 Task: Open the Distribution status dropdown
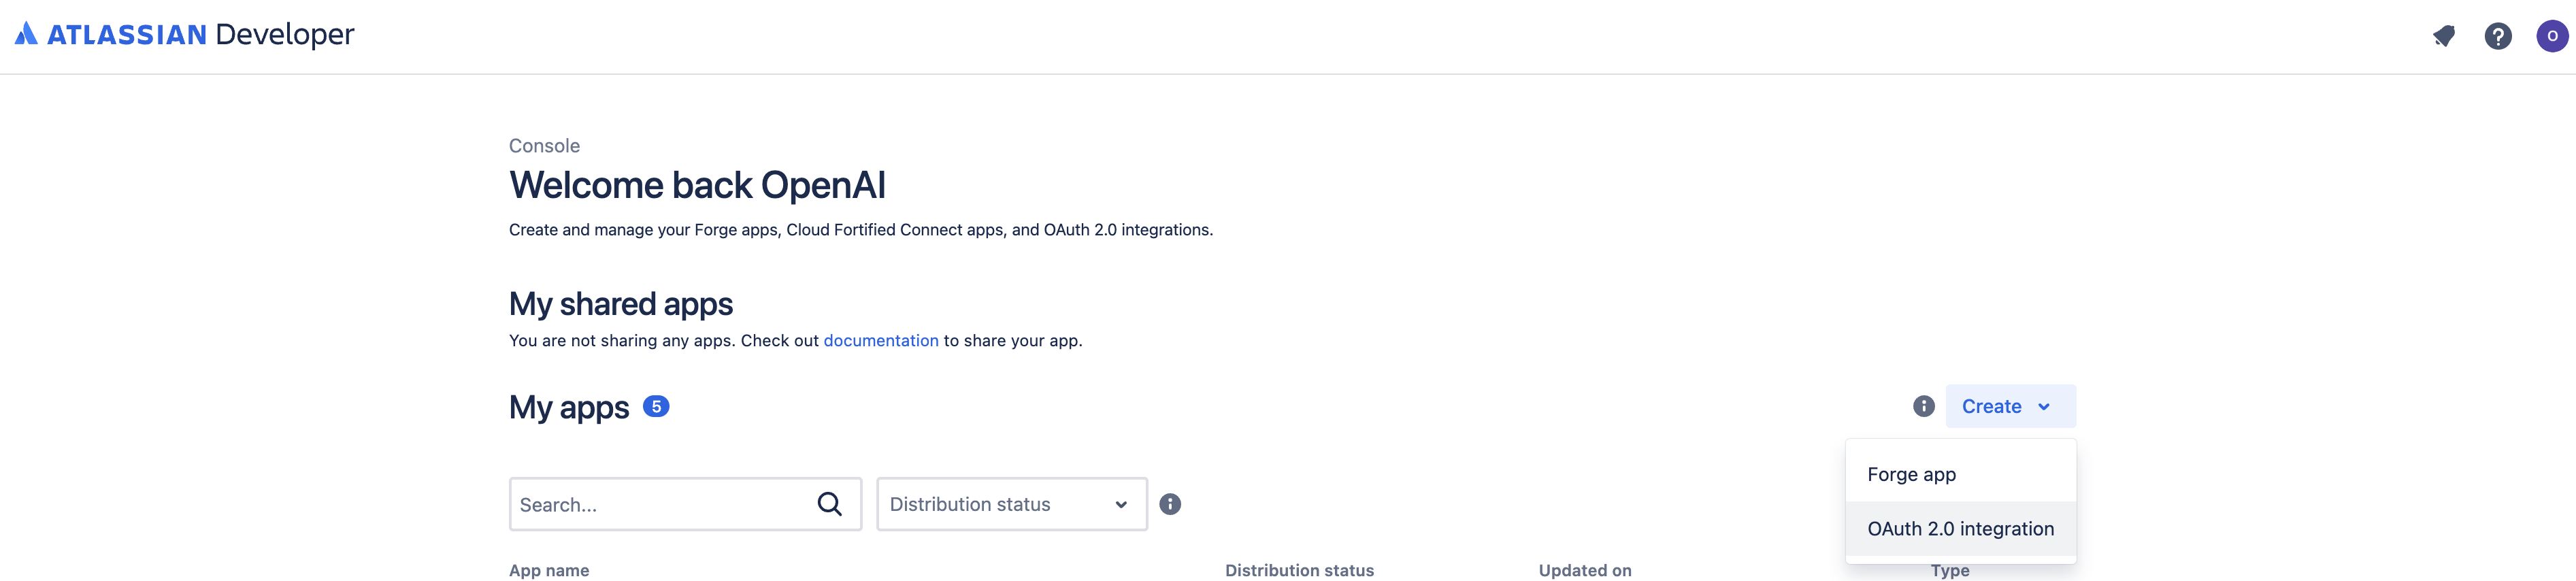tap(1010, 504)
